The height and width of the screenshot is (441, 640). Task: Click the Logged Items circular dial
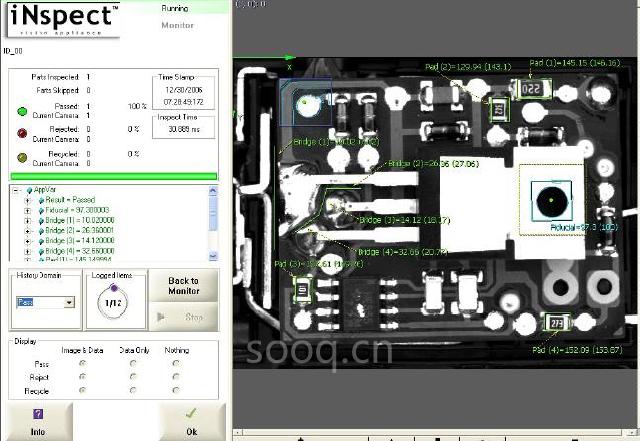(113, 301)
